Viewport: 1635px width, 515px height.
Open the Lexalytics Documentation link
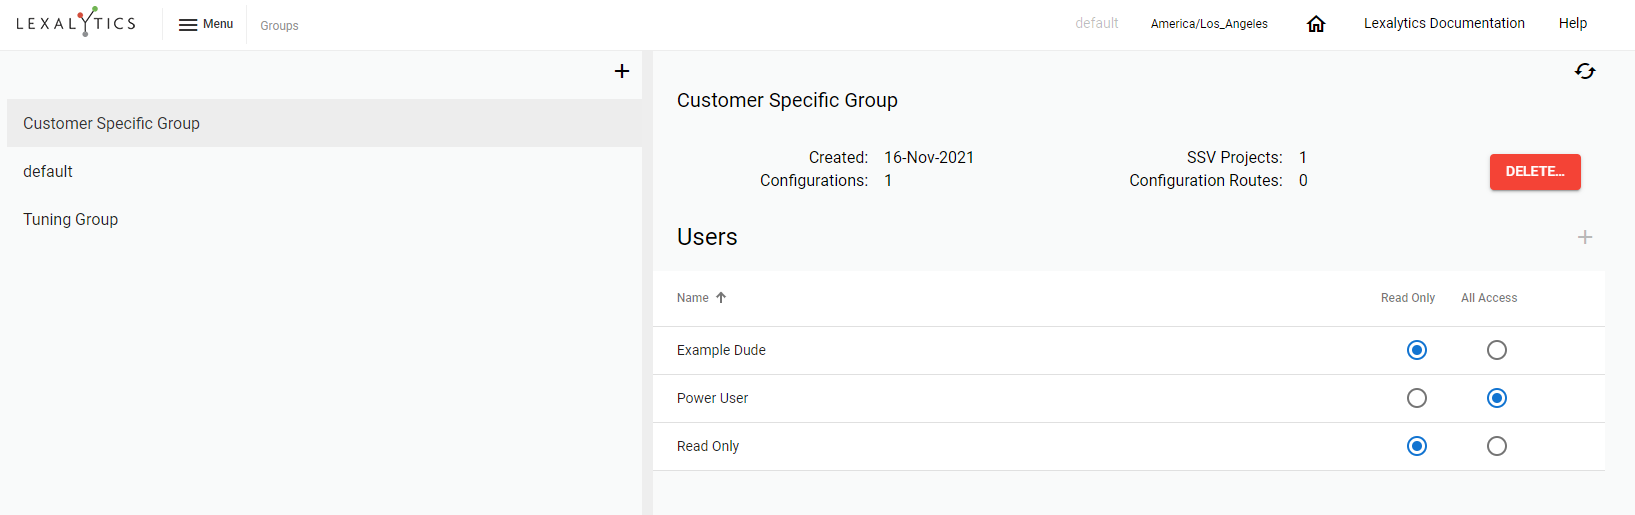(1444, 23)
